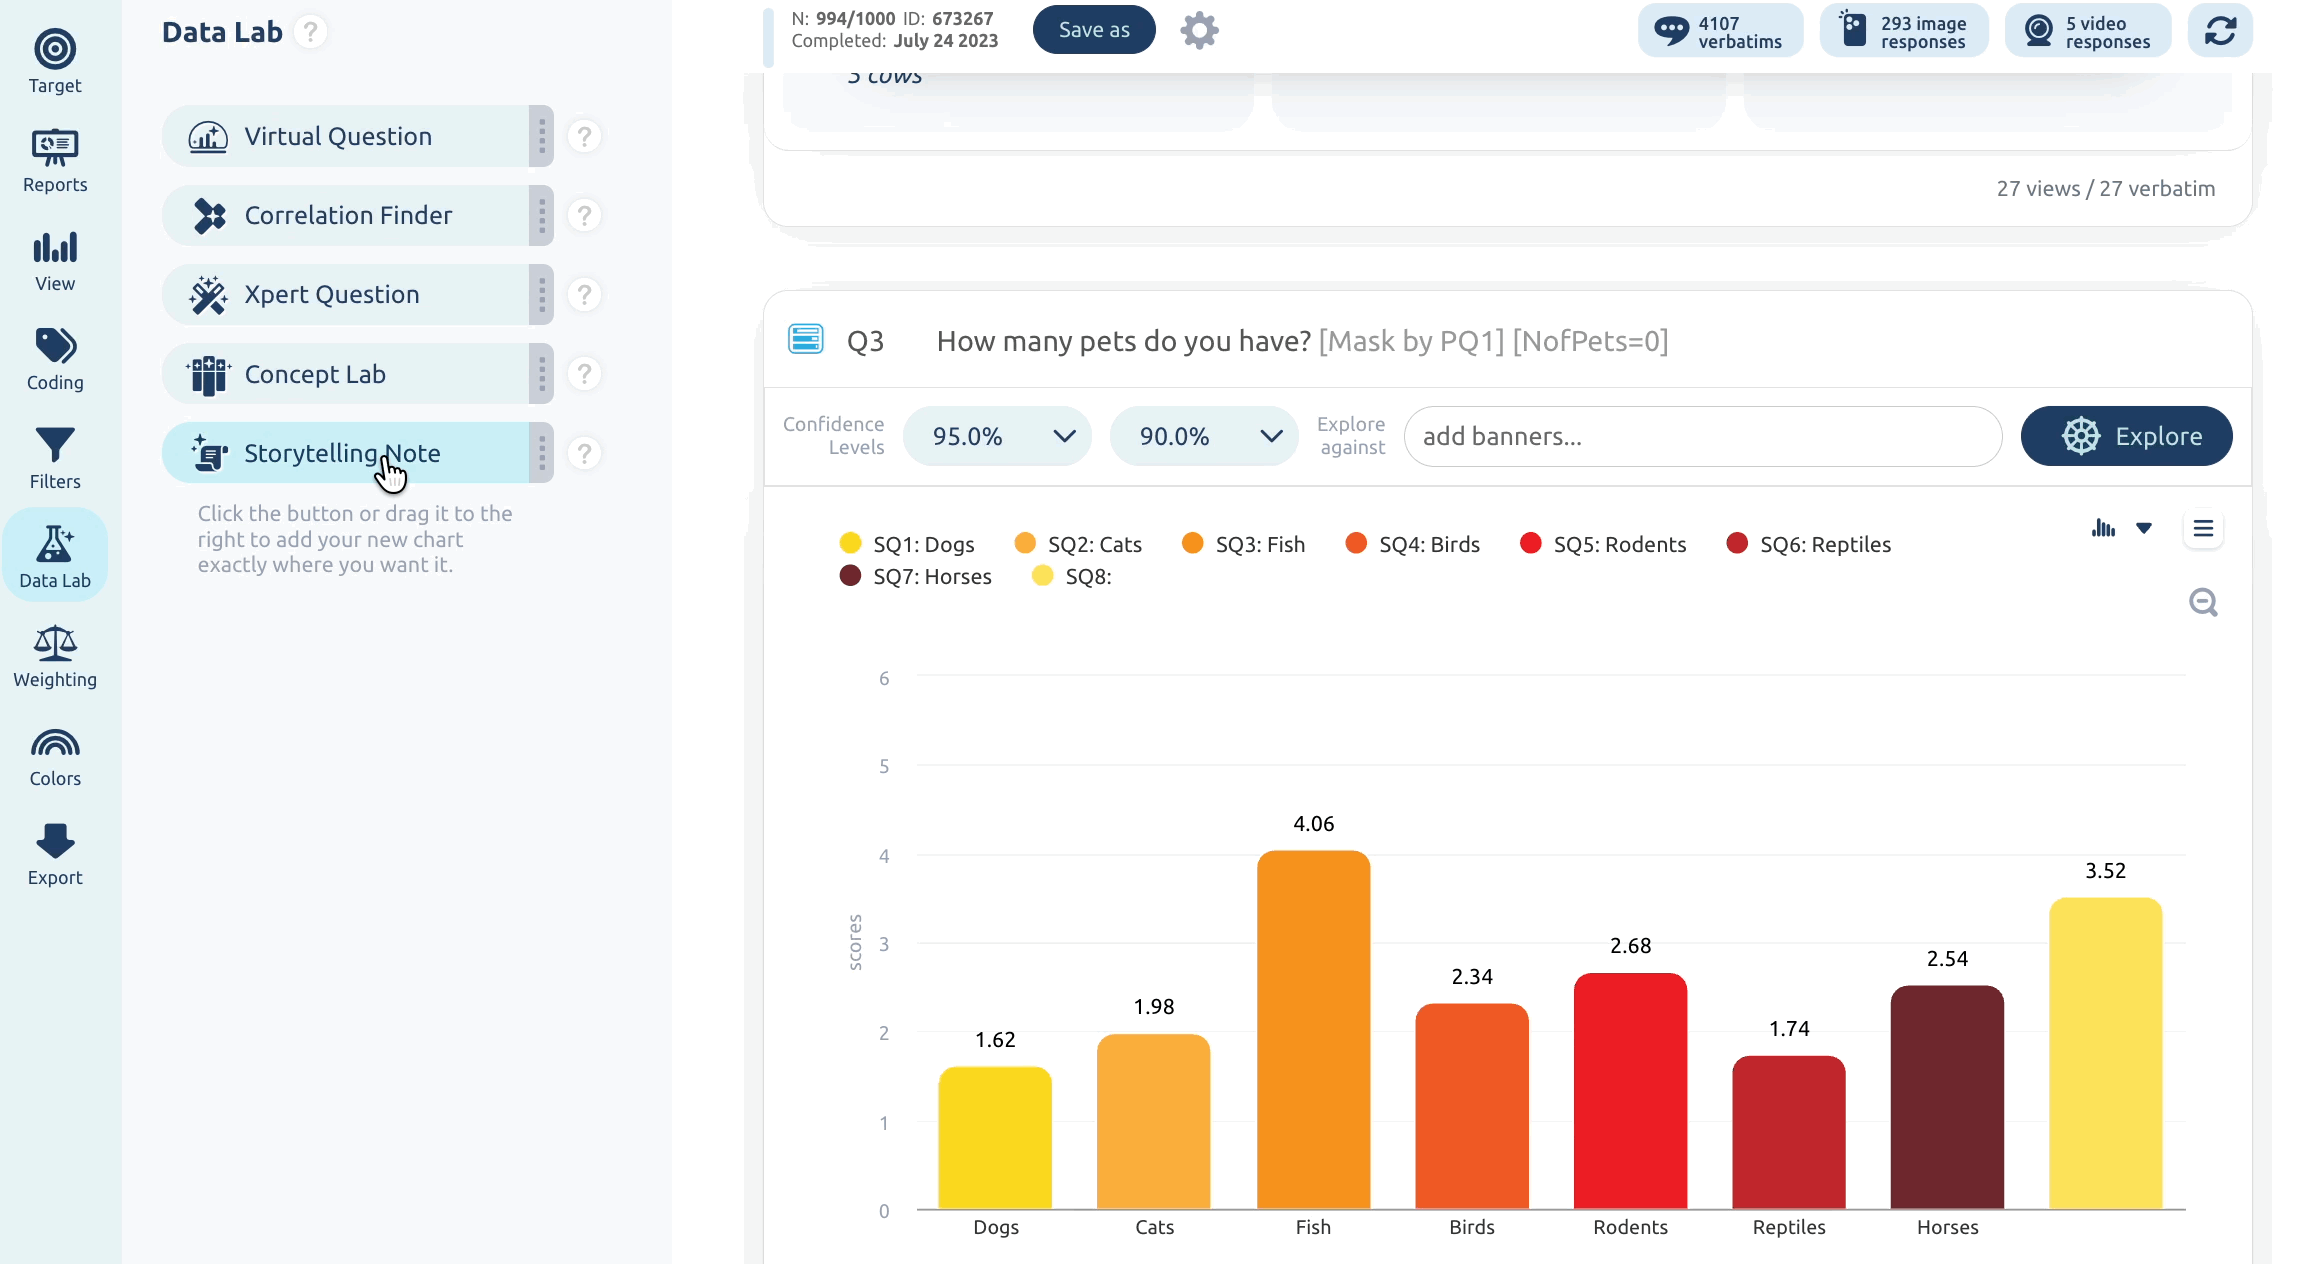Click the Dogs bar at 1.62
The width and height of the screenshot is (2320, 1264).
click(x=995, y=1138)
